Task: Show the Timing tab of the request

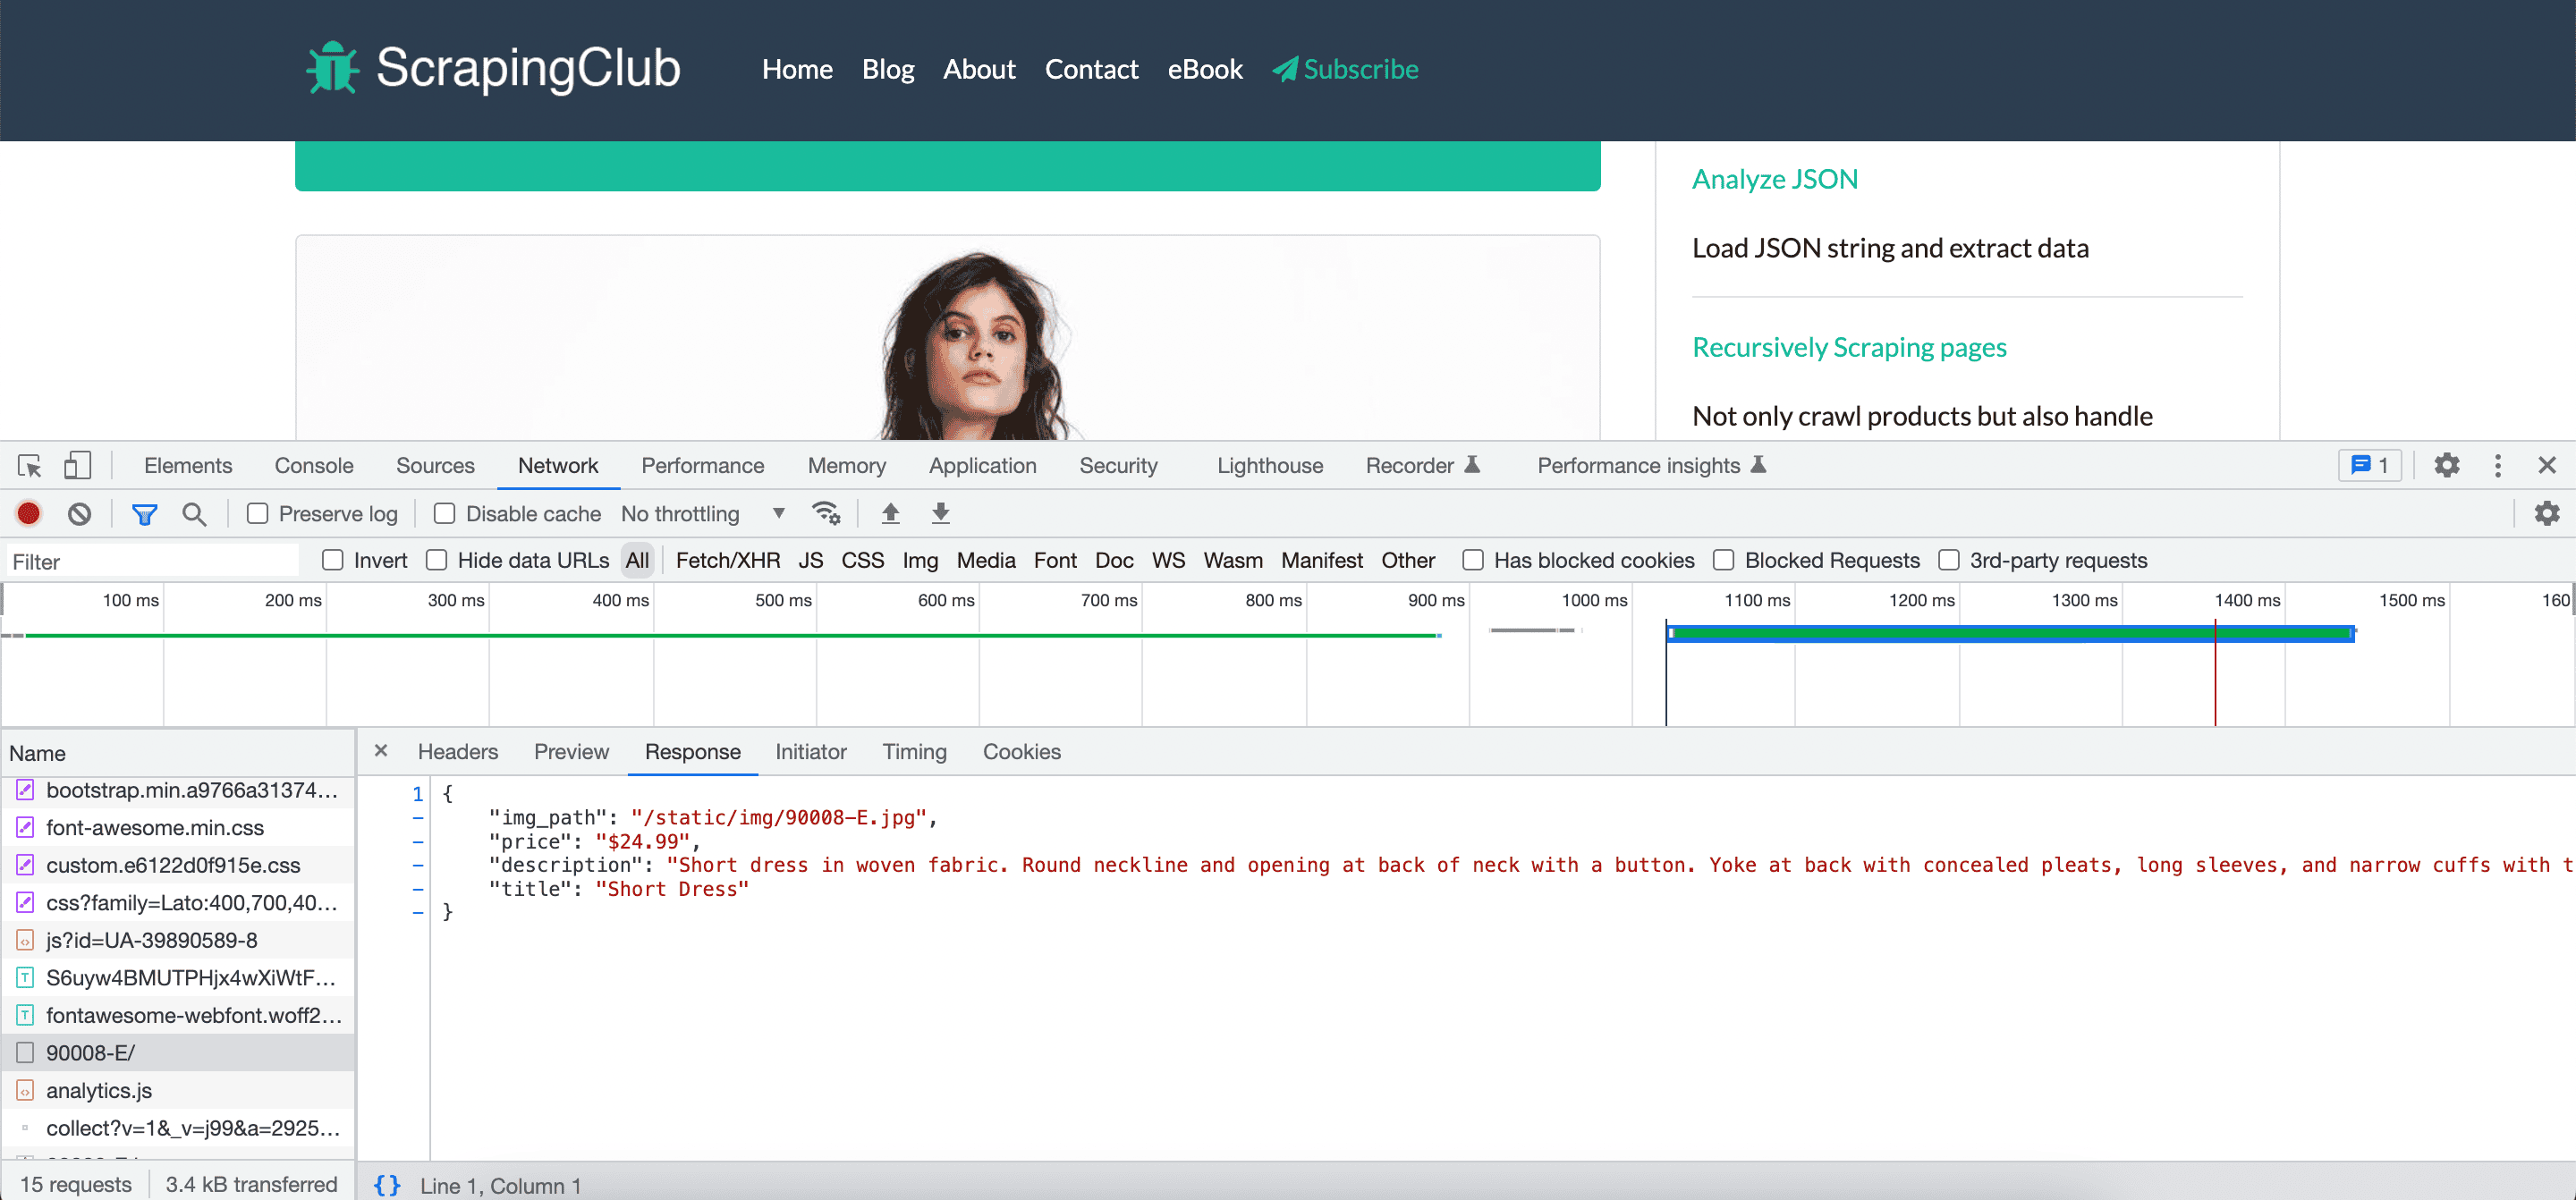Action: (x=914, y=752)
